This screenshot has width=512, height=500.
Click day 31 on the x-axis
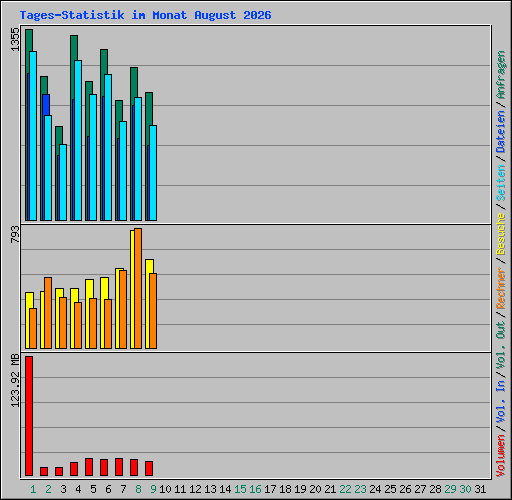[480, 489]
